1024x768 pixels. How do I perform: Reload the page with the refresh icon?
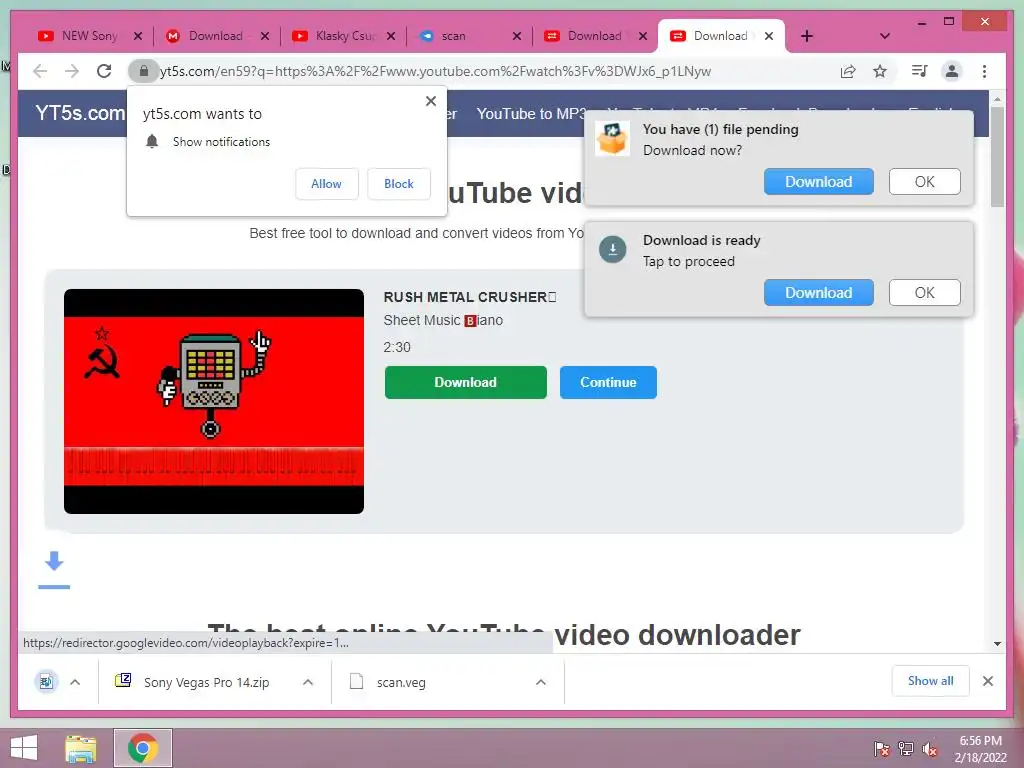tap(104, 71)
